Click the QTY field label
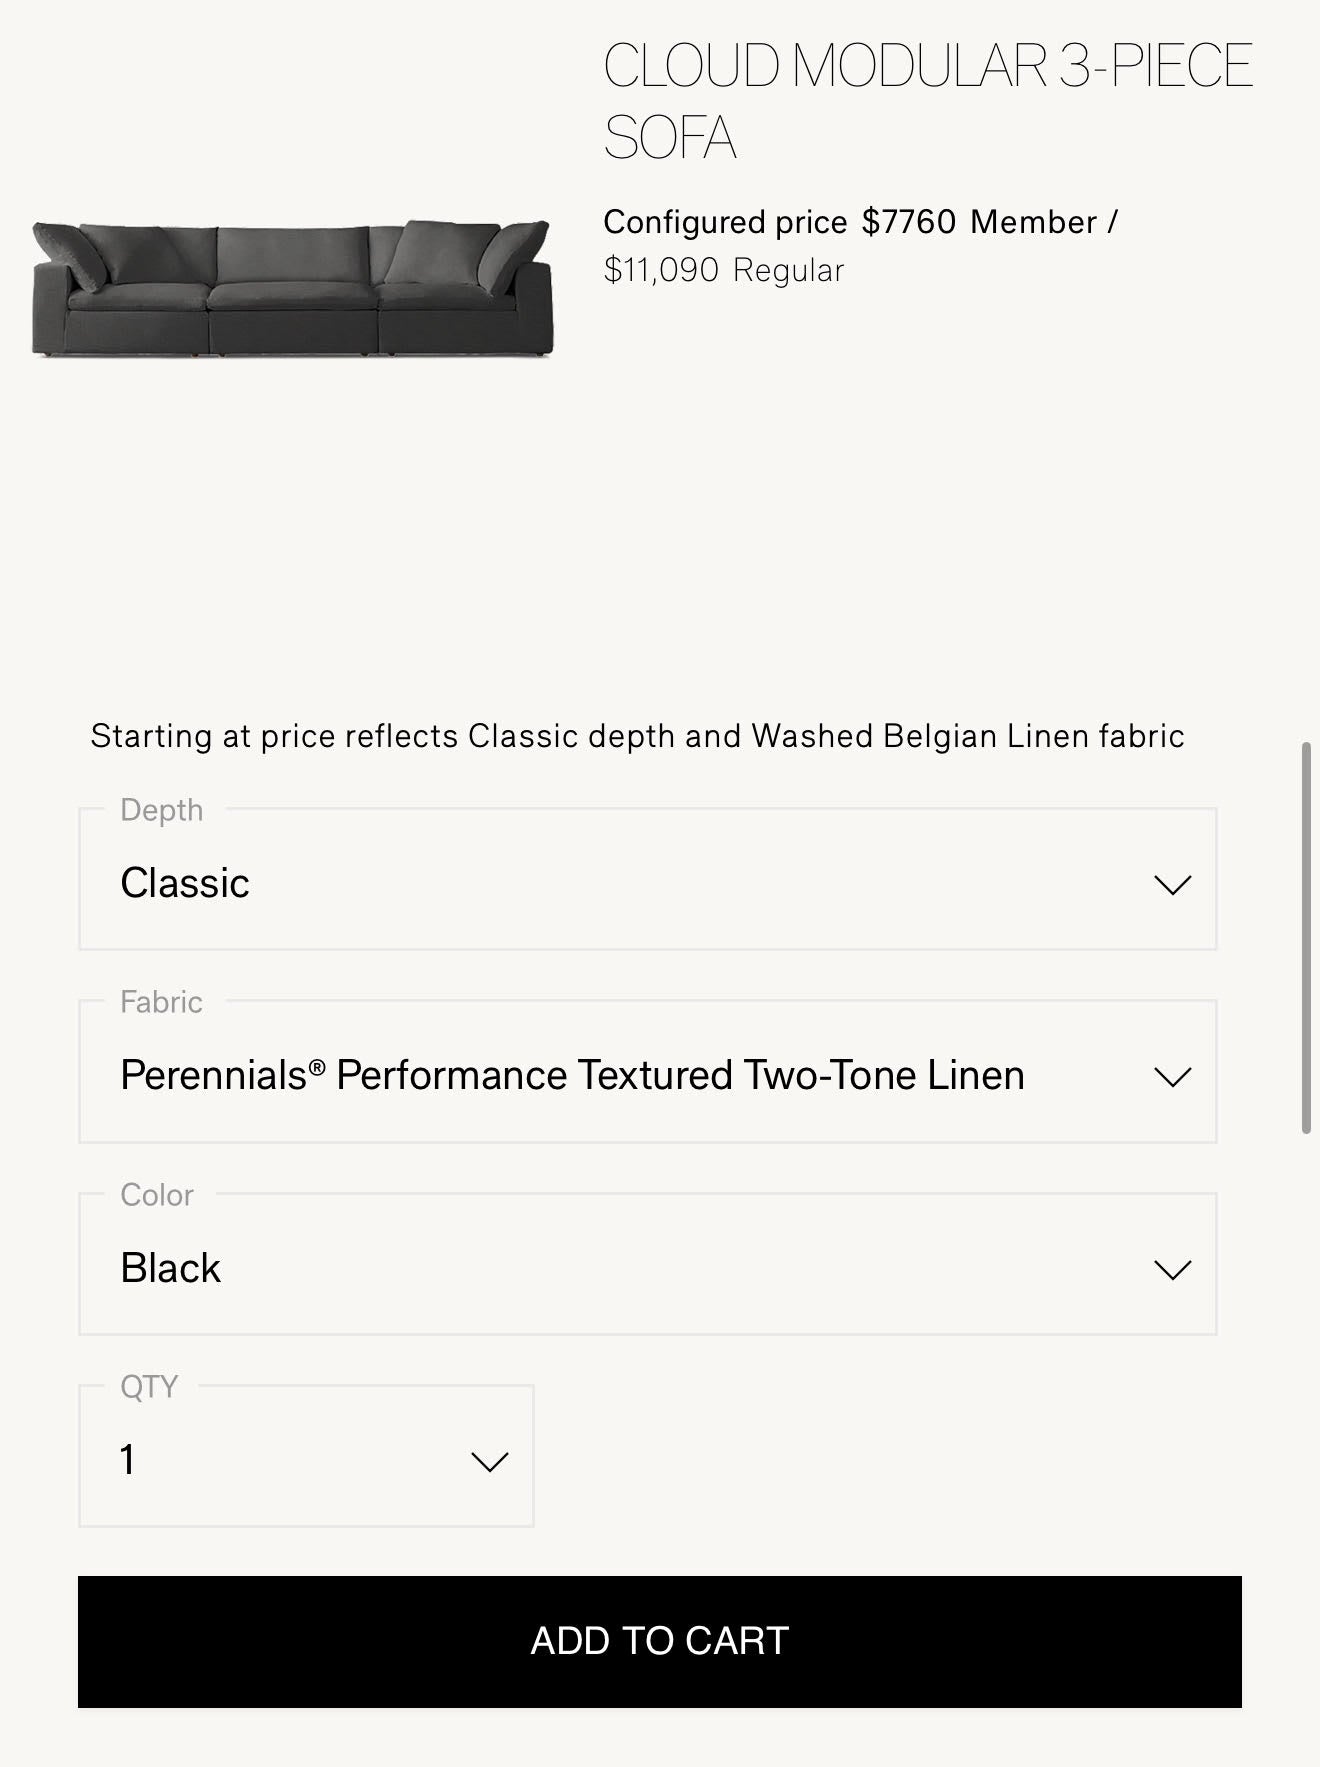The height and width of the screenshot is (1767, 1320). click(149, 1387)
